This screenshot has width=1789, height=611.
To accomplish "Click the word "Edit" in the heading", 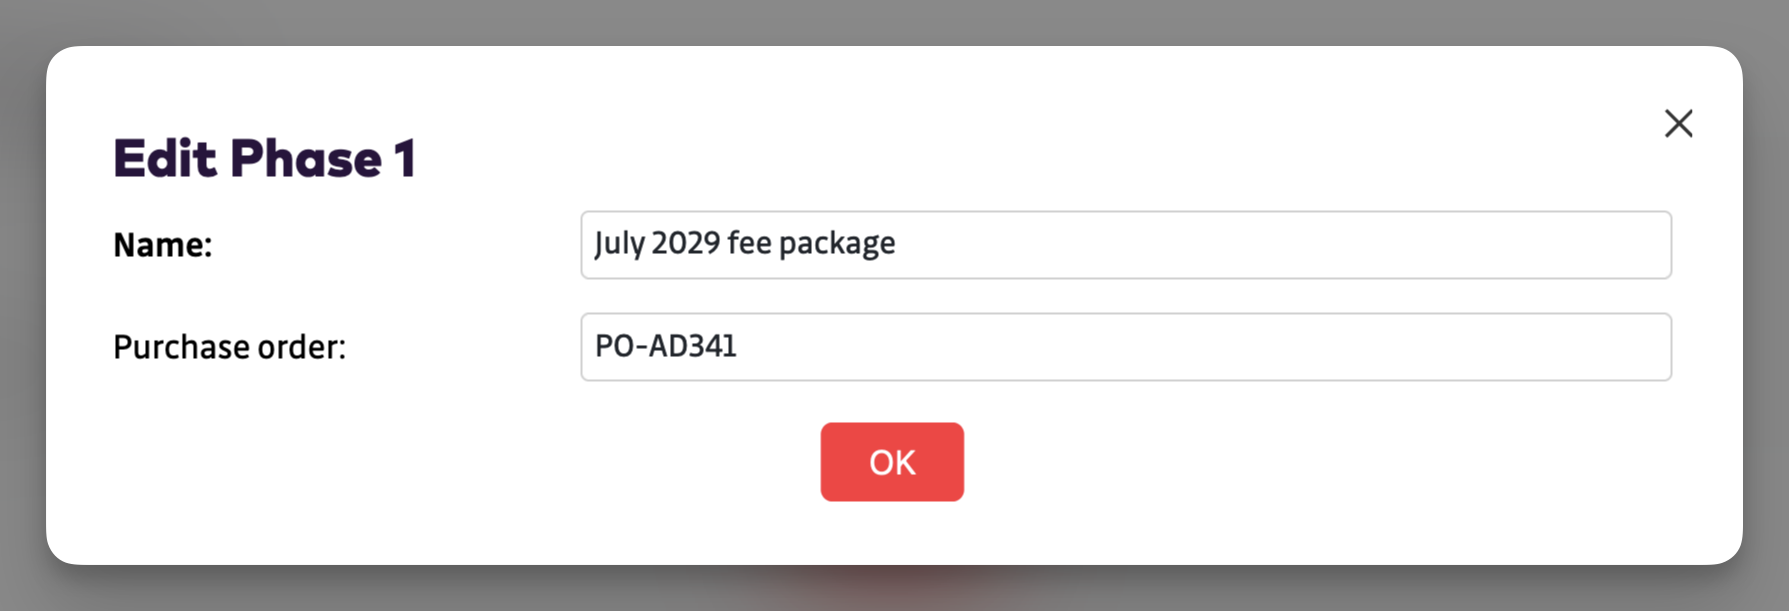I will (165, 158).
